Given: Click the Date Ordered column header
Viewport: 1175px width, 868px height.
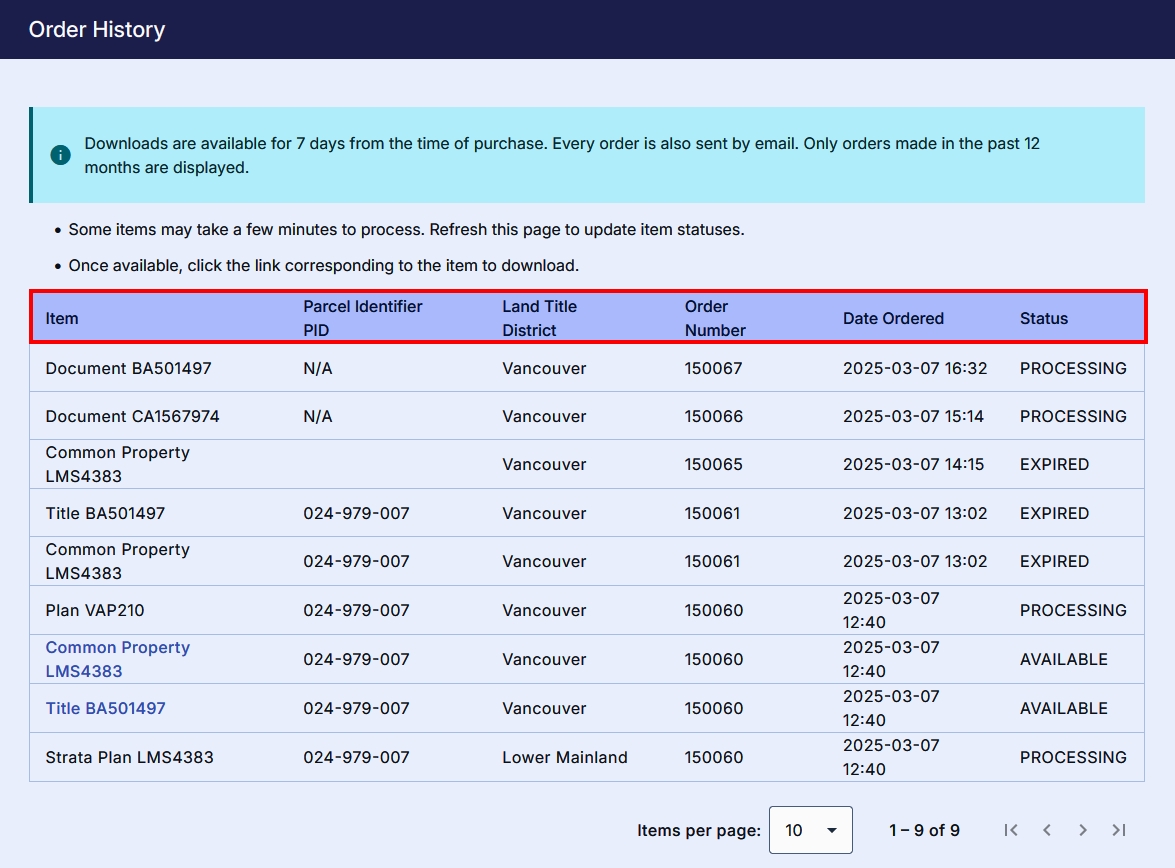Looking at the screenshot, I should point(893,319).
